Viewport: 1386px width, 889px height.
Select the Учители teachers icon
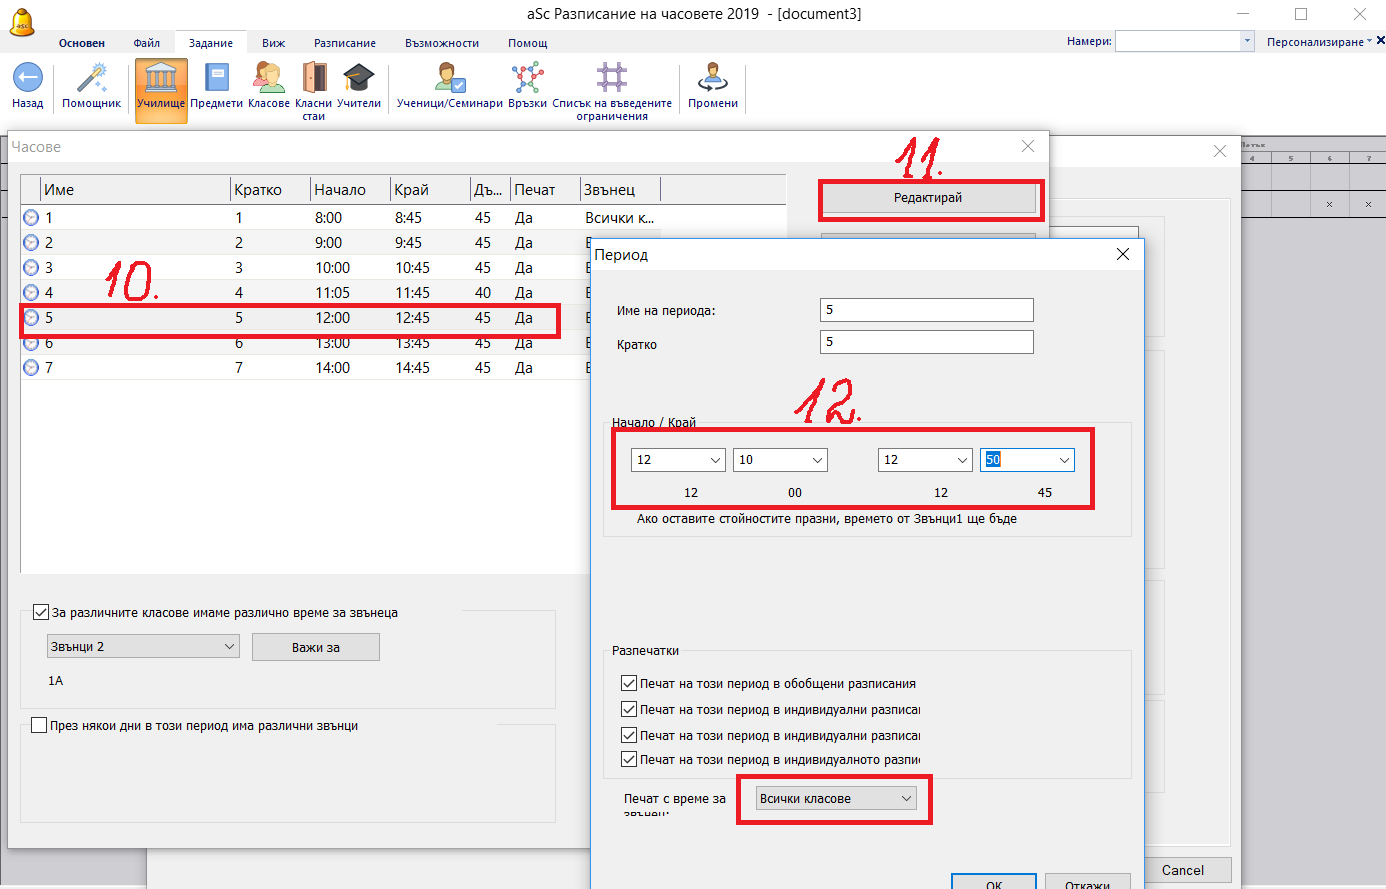[358, 79]
